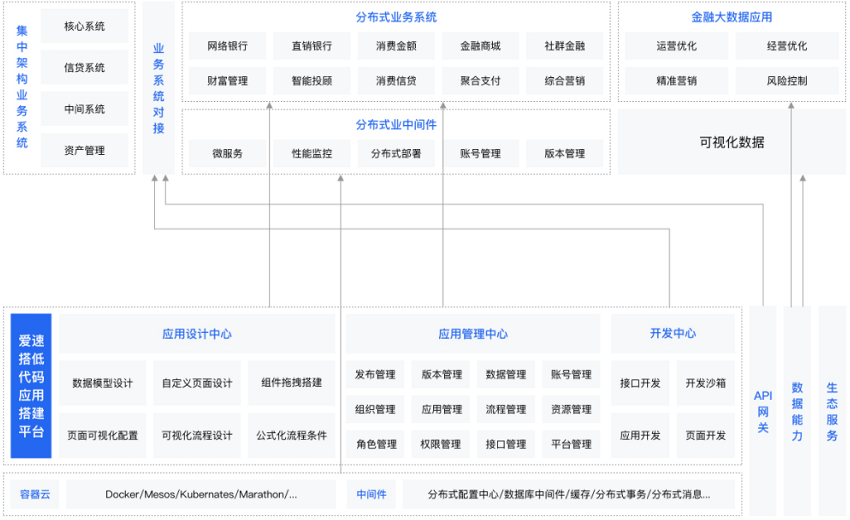Select the 接口管理 box
The image size is (850, 520).
[x=506, y=444]
